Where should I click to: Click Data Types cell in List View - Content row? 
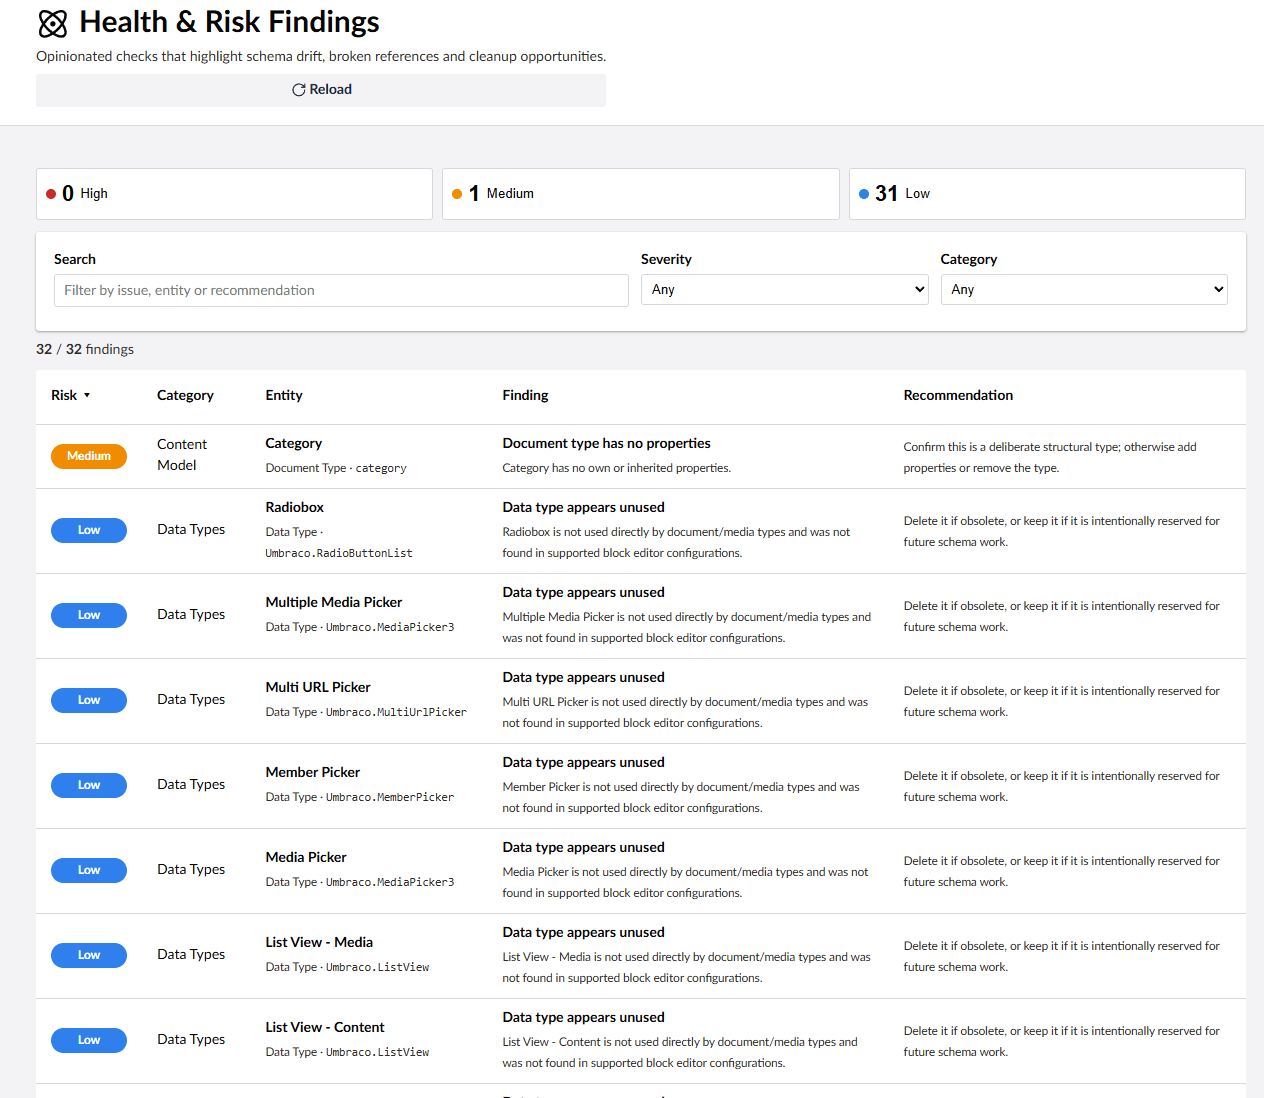[191, 1040]
